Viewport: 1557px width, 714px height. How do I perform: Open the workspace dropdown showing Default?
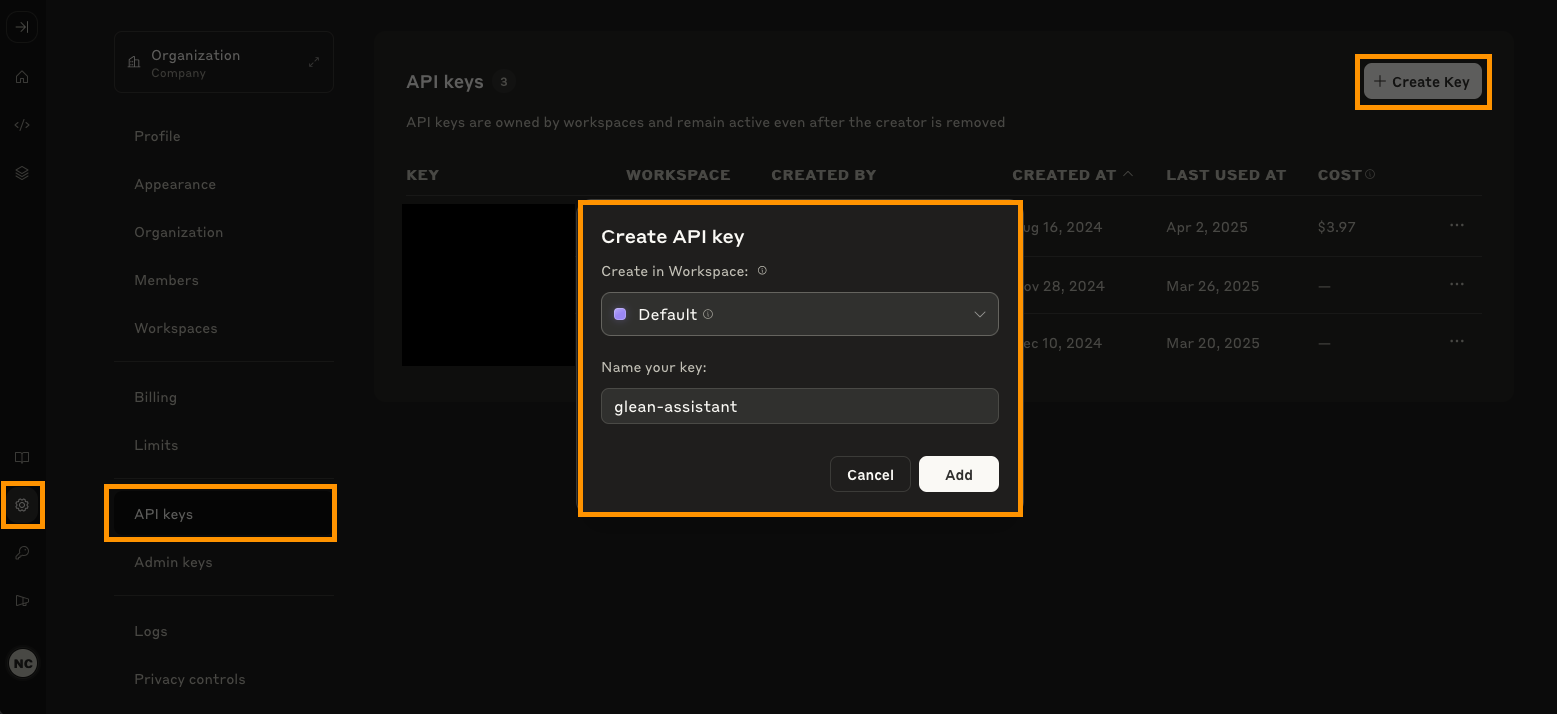[x=799, y=313]
